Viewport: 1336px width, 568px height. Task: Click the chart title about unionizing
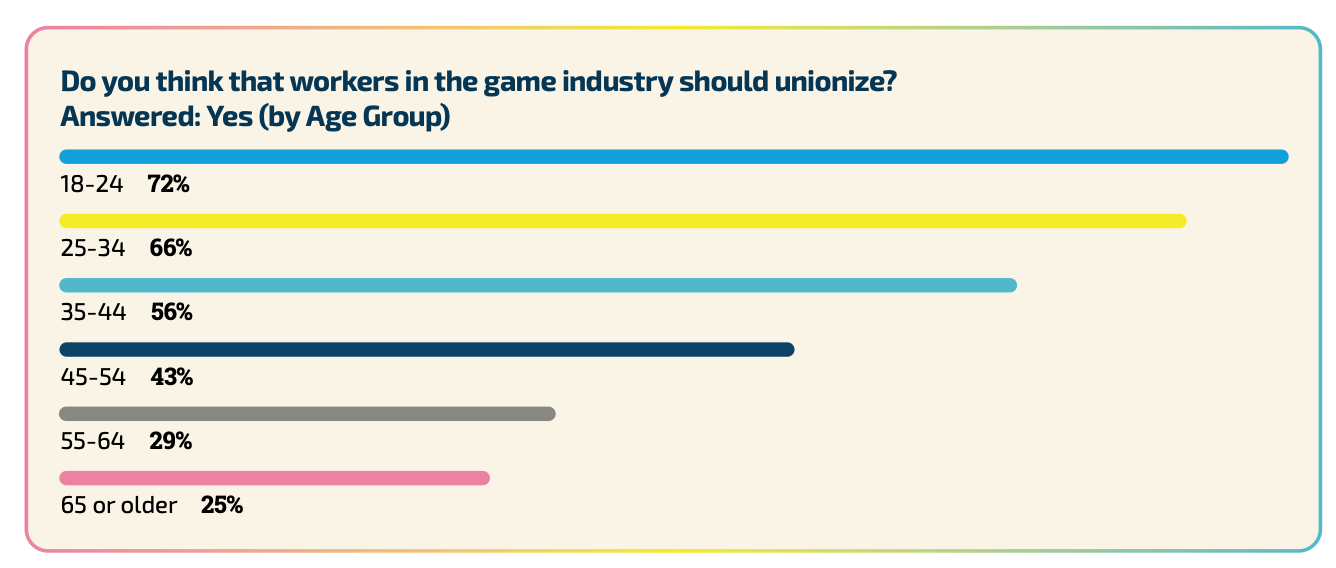[x=477, y=82]
